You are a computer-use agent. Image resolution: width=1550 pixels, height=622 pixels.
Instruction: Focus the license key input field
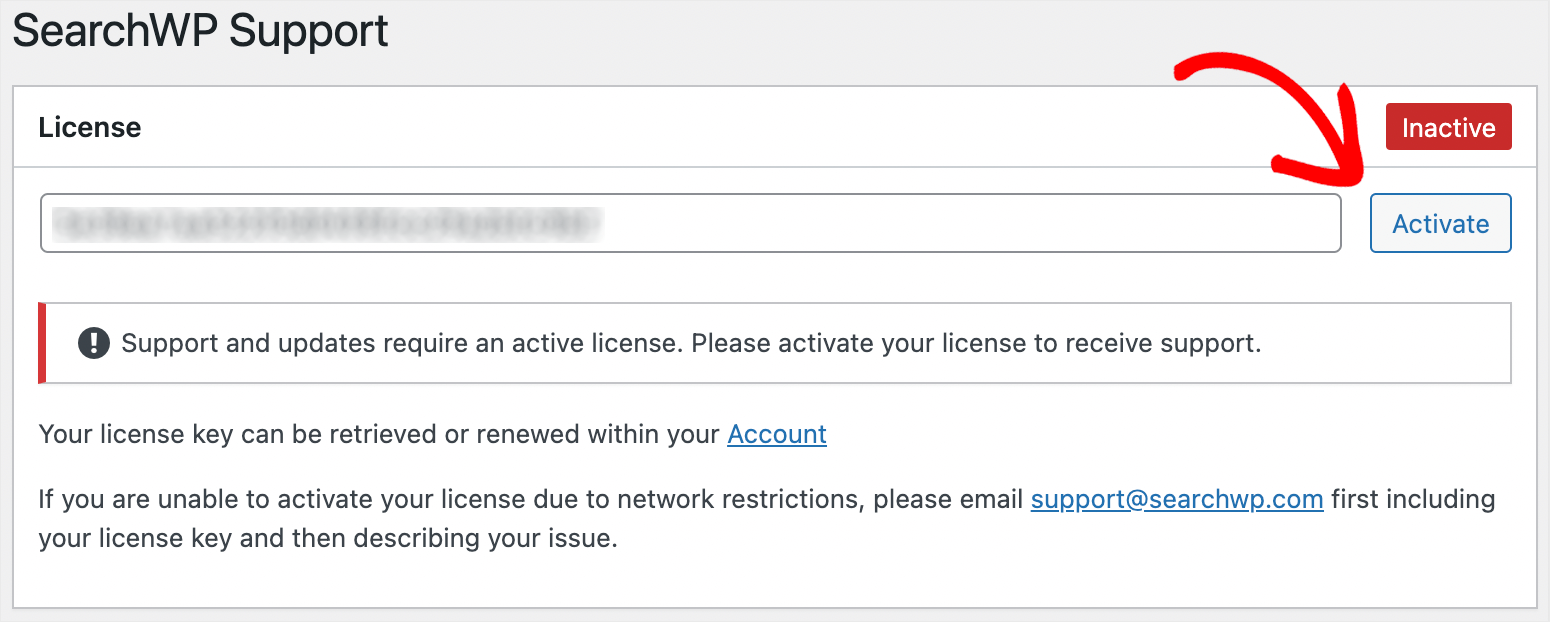[690, 223]
